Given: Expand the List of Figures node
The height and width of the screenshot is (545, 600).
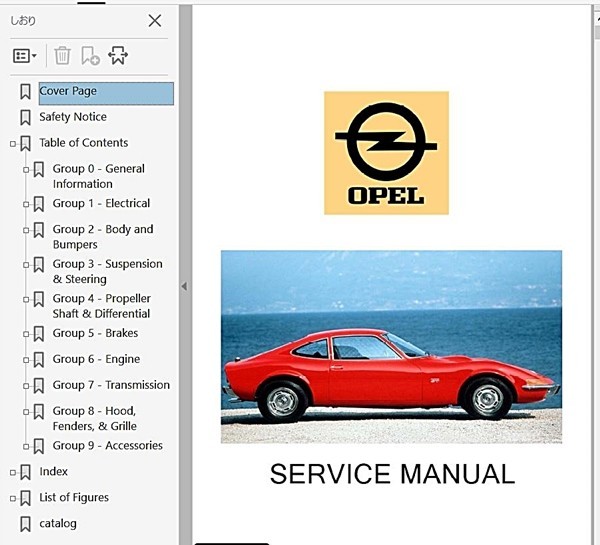Looking at the screenshot, I should [x=13, y=499].
